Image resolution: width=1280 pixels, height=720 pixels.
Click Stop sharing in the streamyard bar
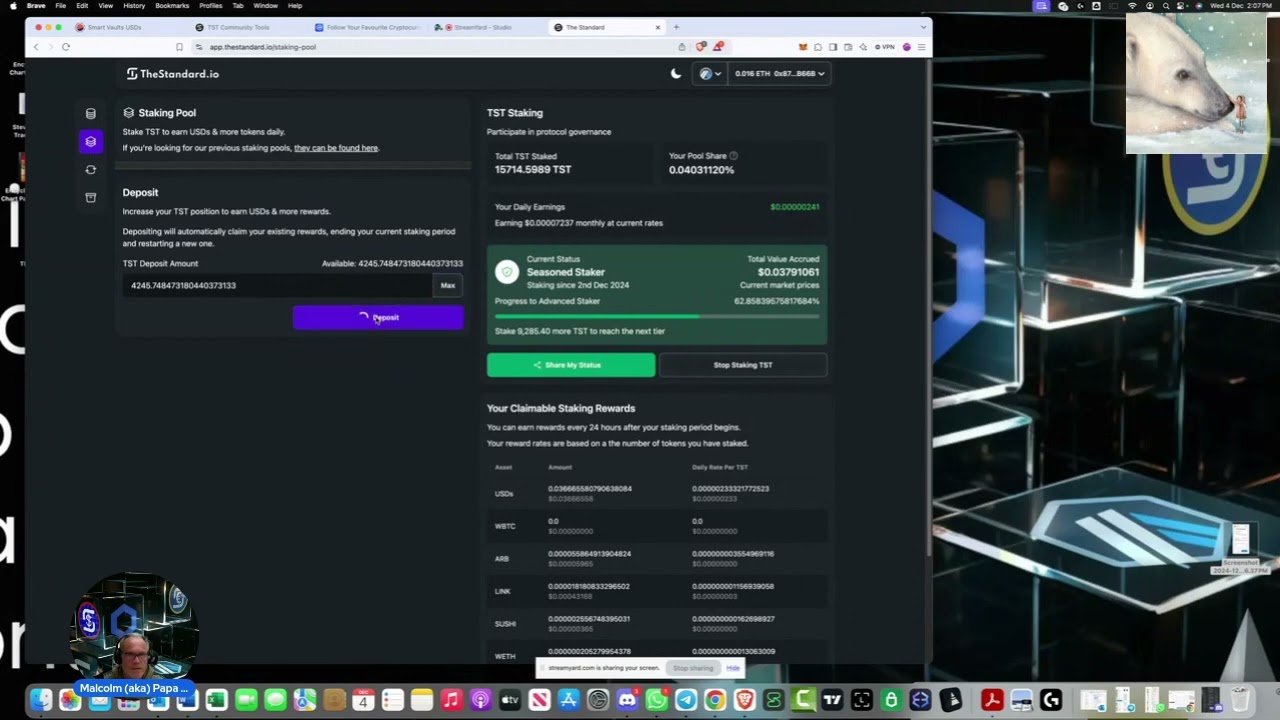pos(693,668)
